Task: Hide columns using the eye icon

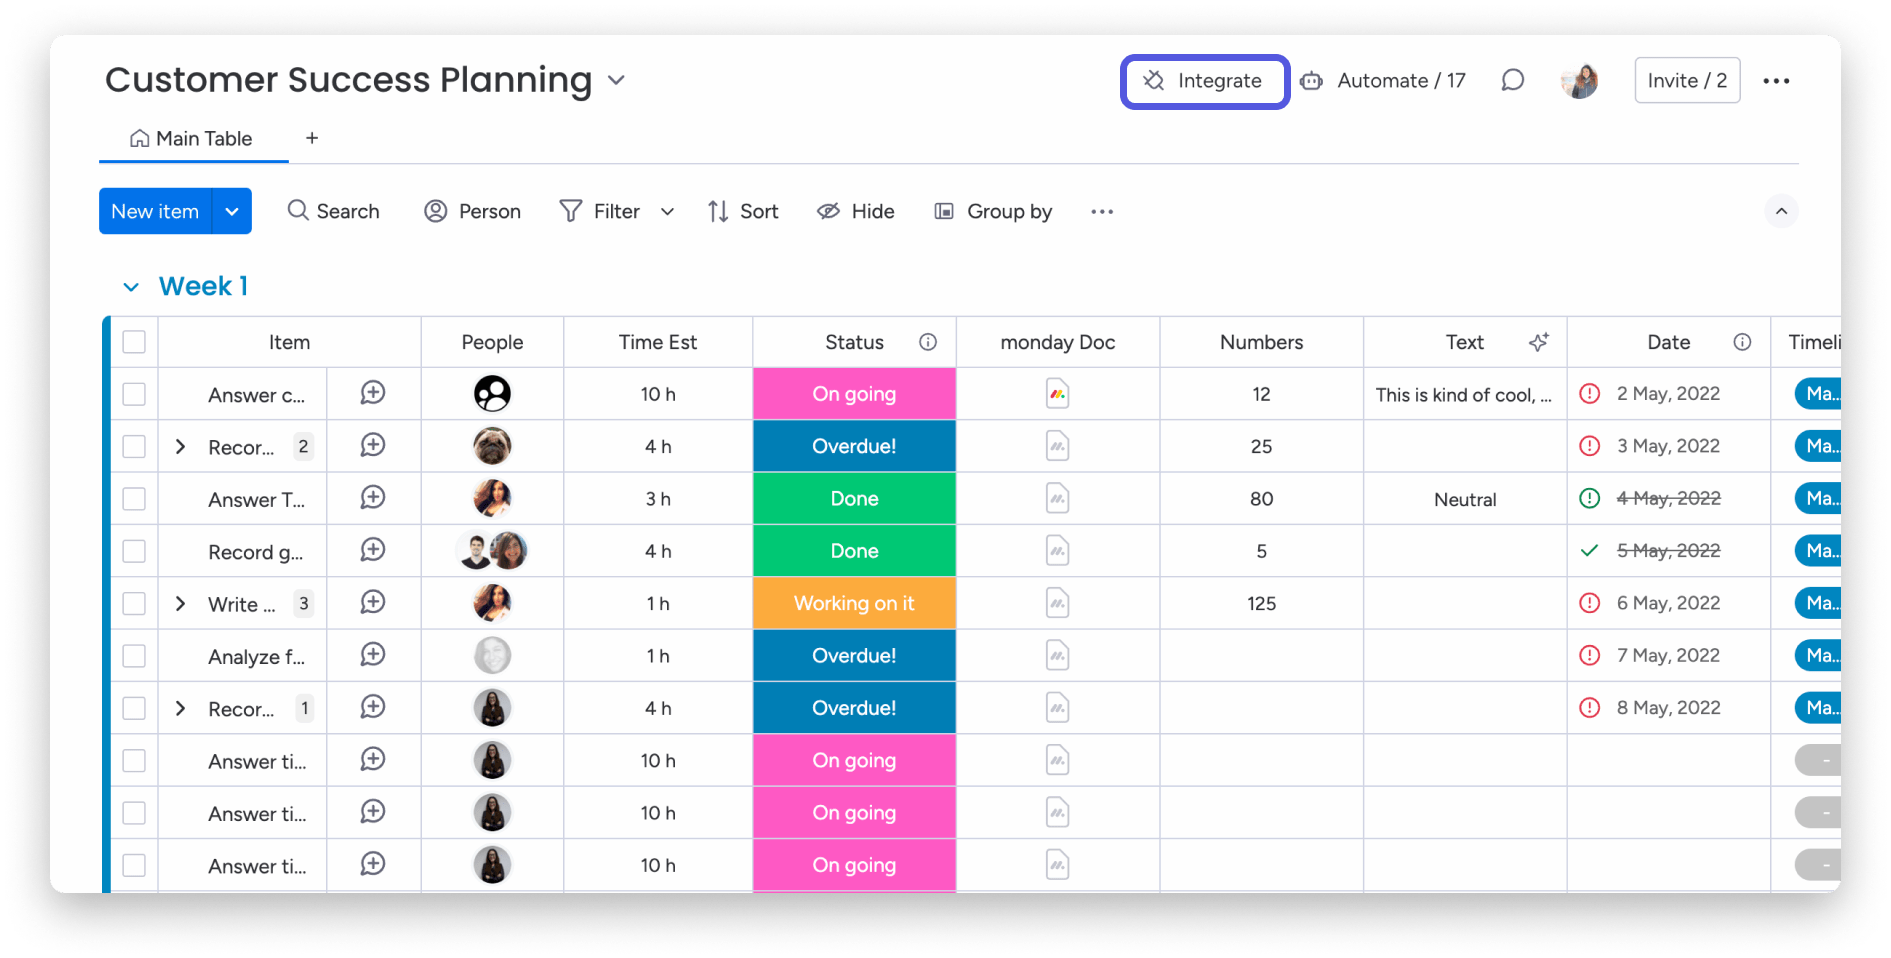Action: pos(855,211)
